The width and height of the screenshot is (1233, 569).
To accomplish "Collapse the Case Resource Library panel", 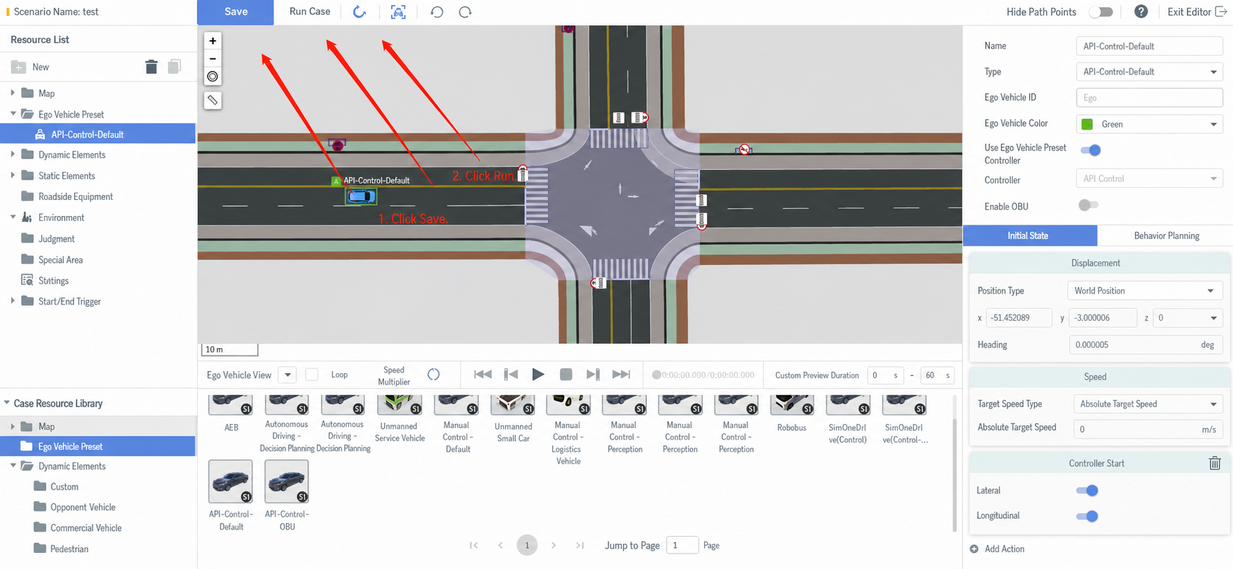I will [5, 403].
